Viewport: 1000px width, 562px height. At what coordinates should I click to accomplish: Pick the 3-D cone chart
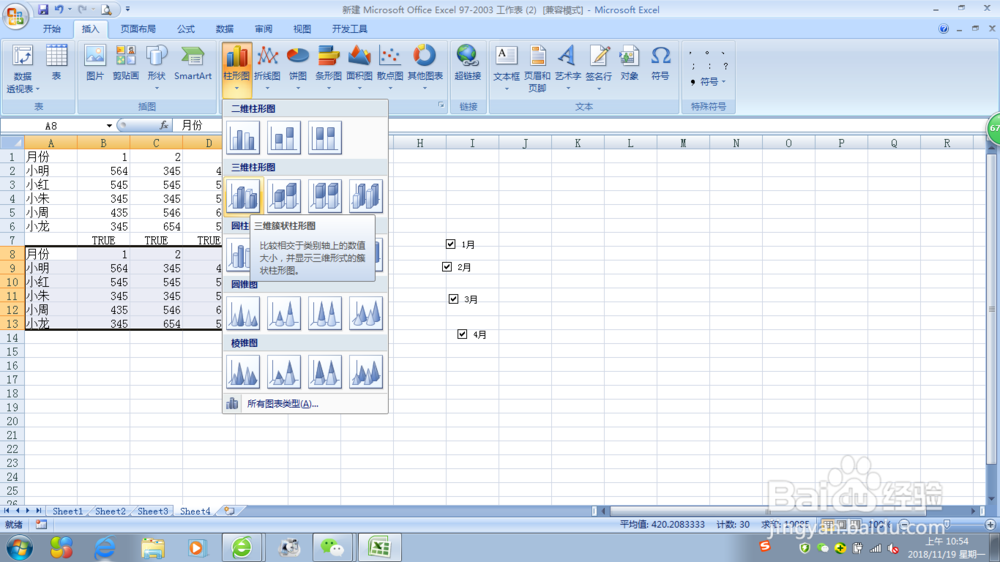click(365, 313)
